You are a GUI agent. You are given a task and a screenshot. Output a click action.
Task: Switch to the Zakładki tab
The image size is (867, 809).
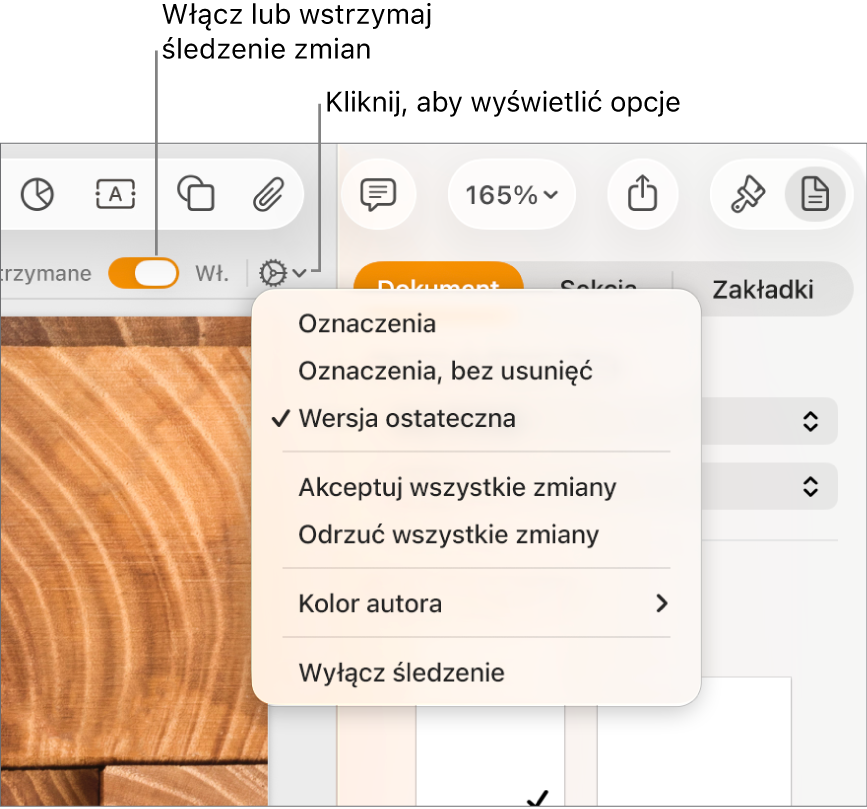(x=762, y=289)
